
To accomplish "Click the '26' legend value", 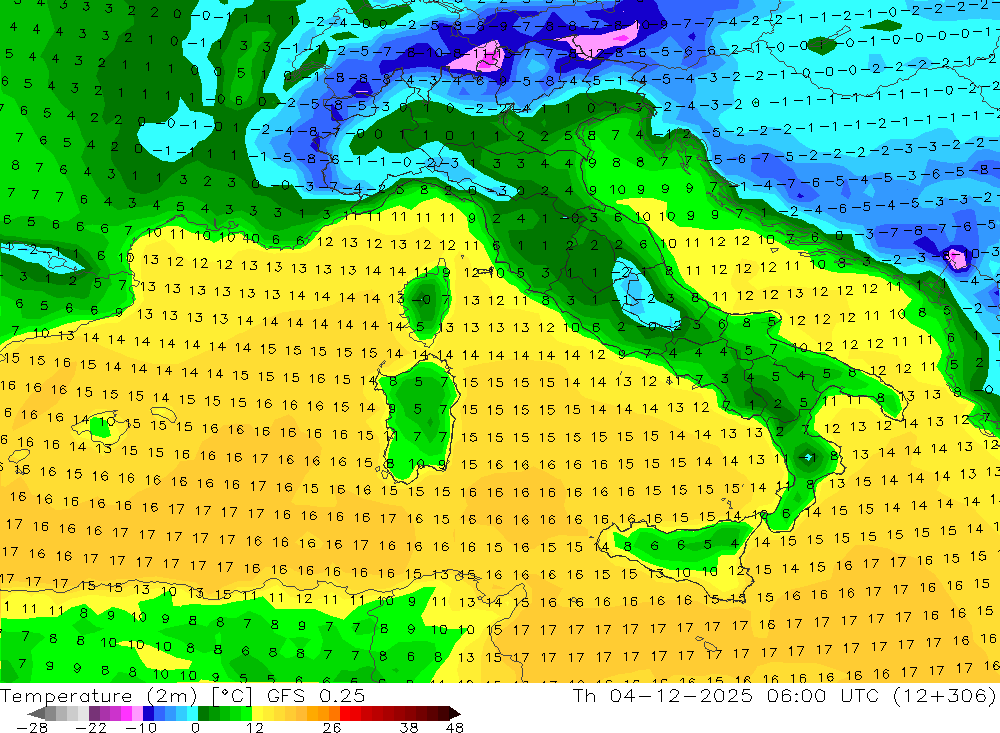I will click(x=332, y=727).
